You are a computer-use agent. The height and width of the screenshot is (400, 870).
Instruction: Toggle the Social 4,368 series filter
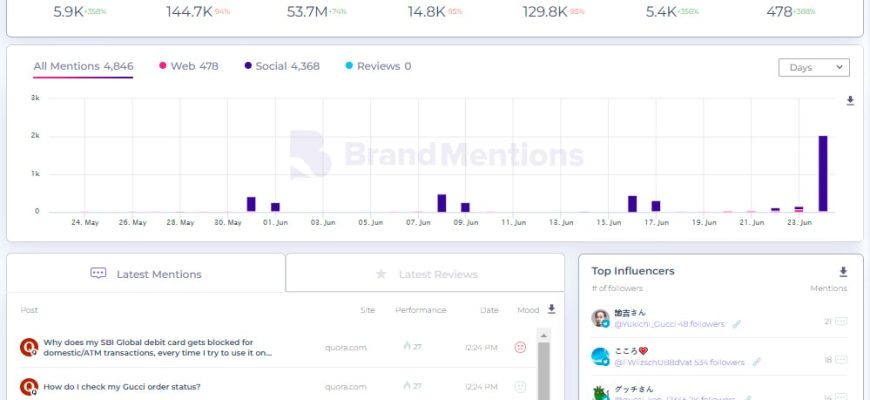281,66
